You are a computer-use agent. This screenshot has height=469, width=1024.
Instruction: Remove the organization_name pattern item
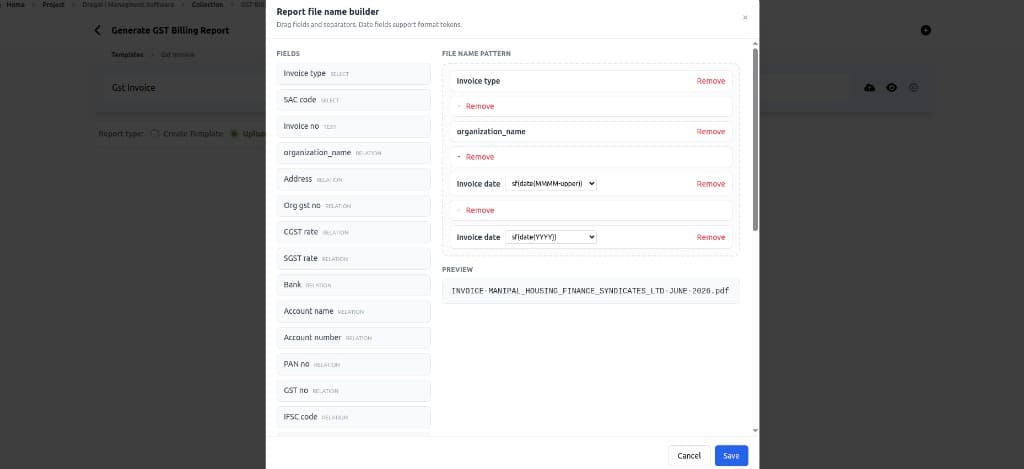[x=711, y=131]
